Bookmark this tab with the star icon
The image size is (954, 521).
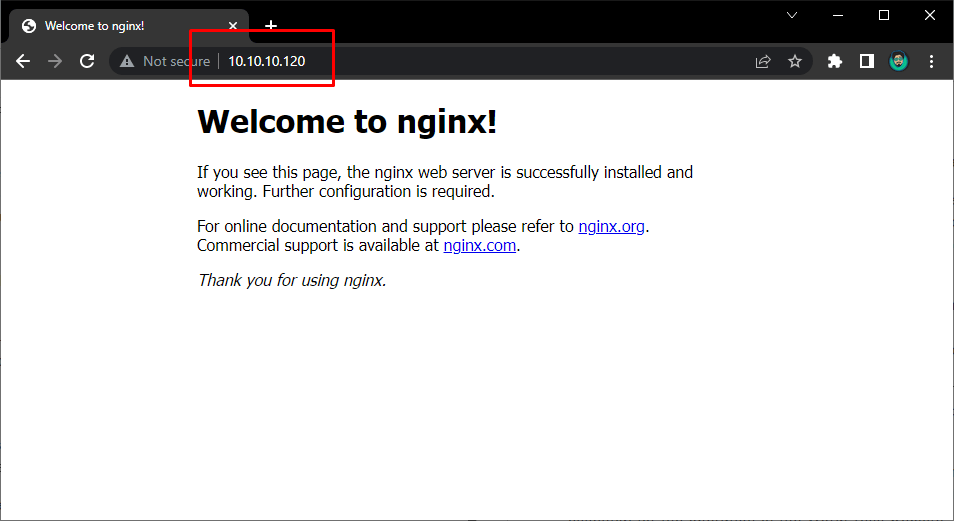pos(795,61)
